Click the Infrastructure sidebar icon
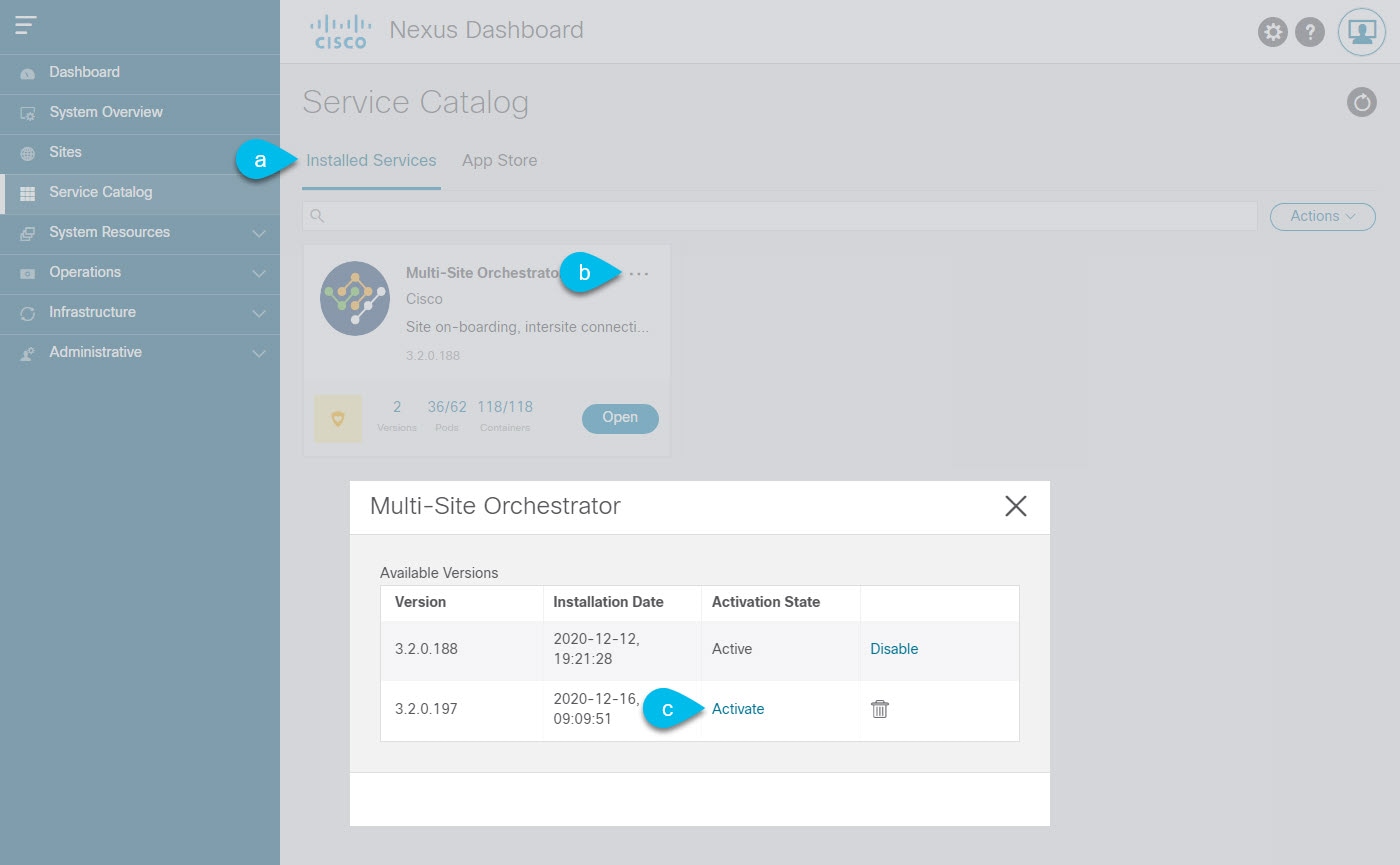1400x865 pixels. pos(28,313)
